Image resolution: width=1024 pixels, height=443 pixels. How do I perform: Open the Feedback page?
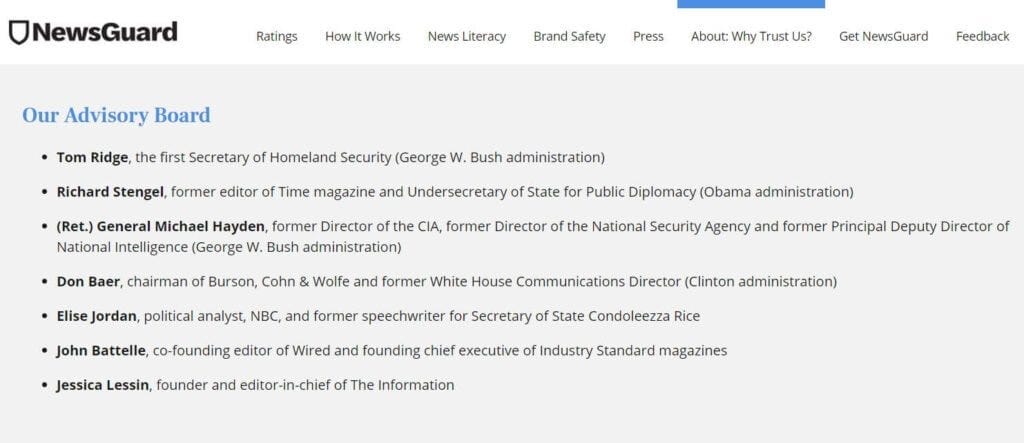983,37
